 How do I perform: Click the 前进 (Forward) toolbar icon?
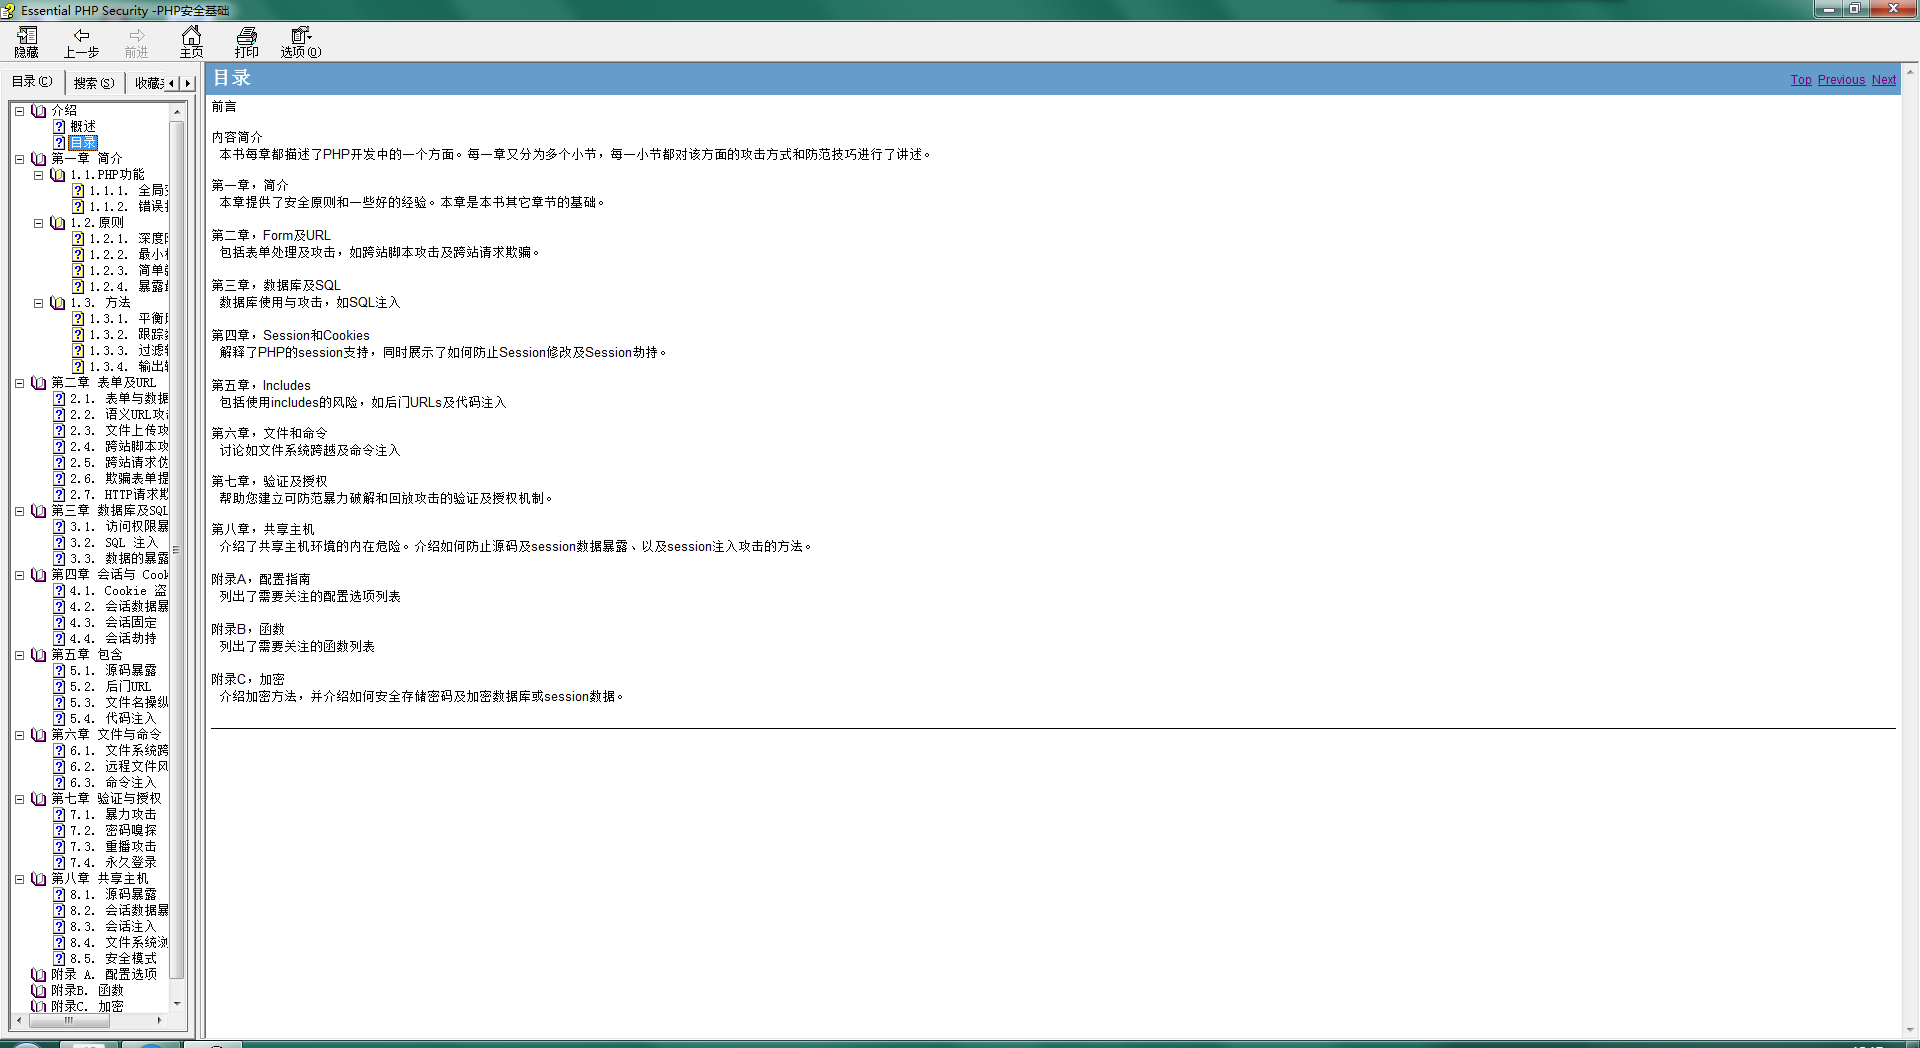point(137,42)
